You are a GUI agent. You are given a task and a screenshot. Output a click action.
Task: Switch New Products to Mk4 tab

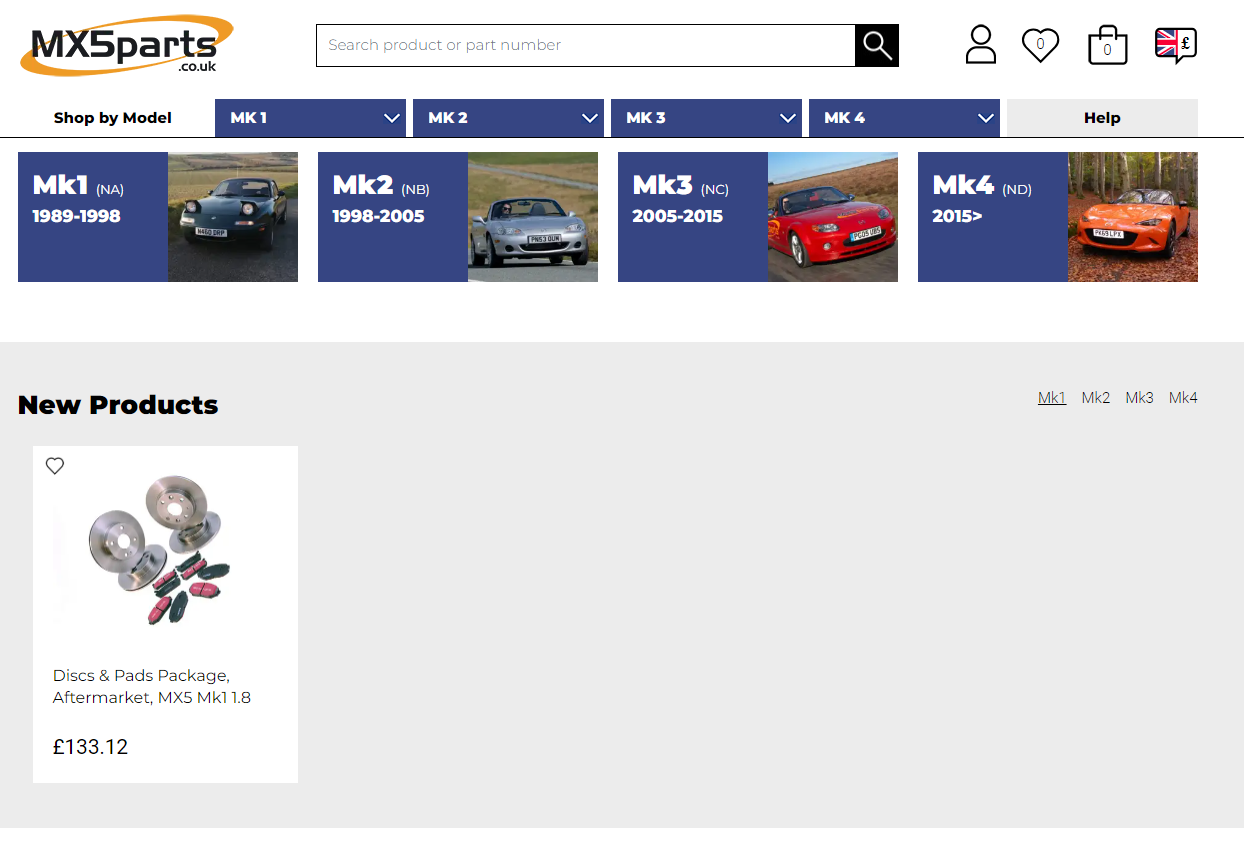1183,398
